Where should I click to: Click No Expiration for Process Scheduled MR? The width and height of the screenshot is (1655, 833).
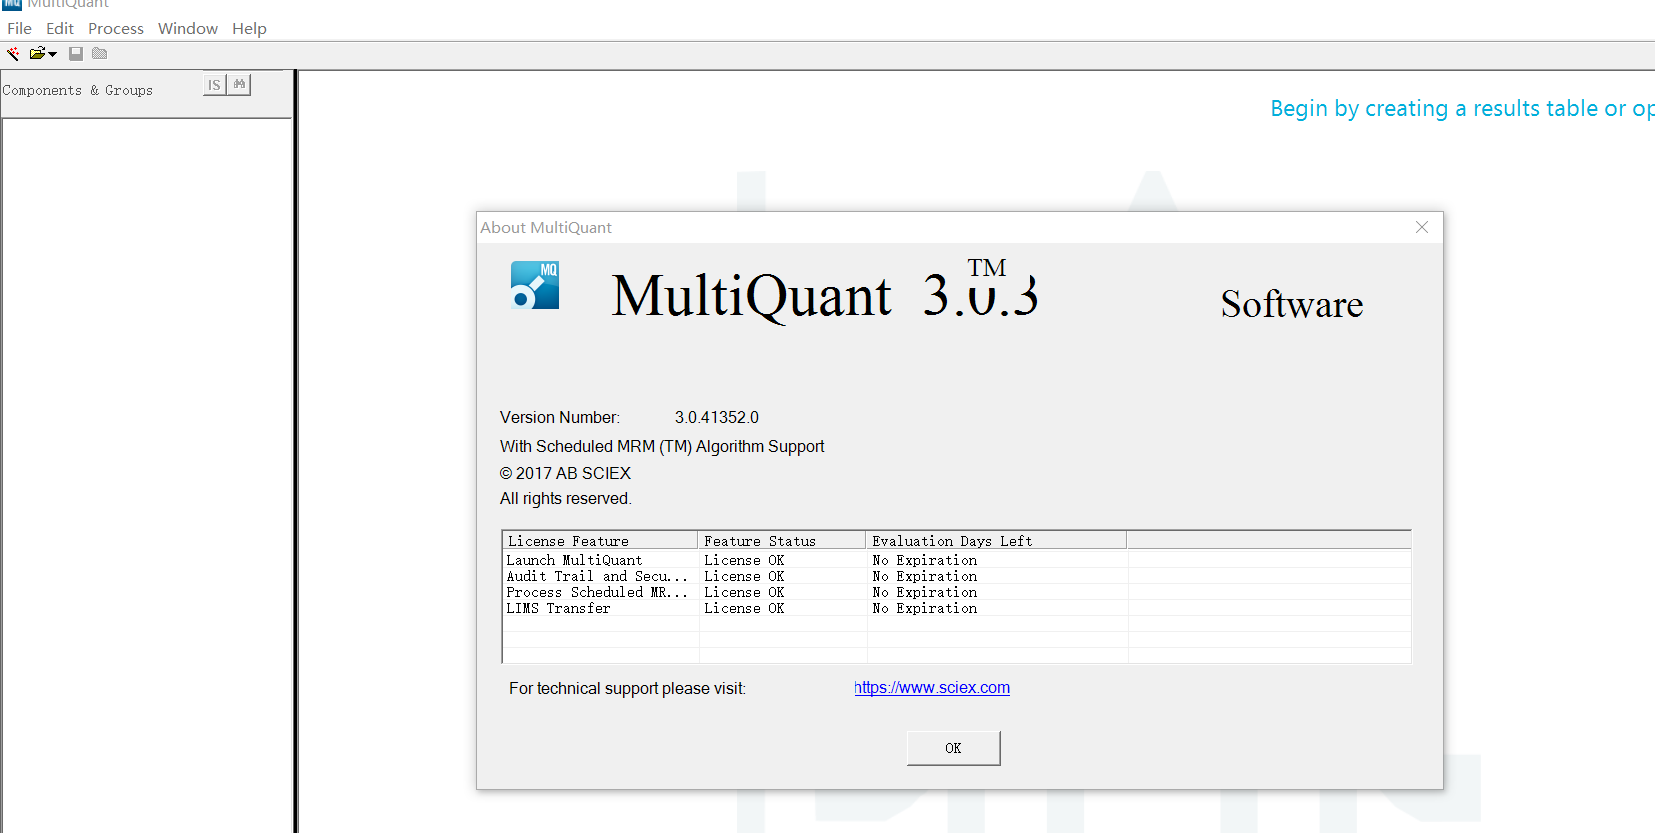click(x=925, y=592)
